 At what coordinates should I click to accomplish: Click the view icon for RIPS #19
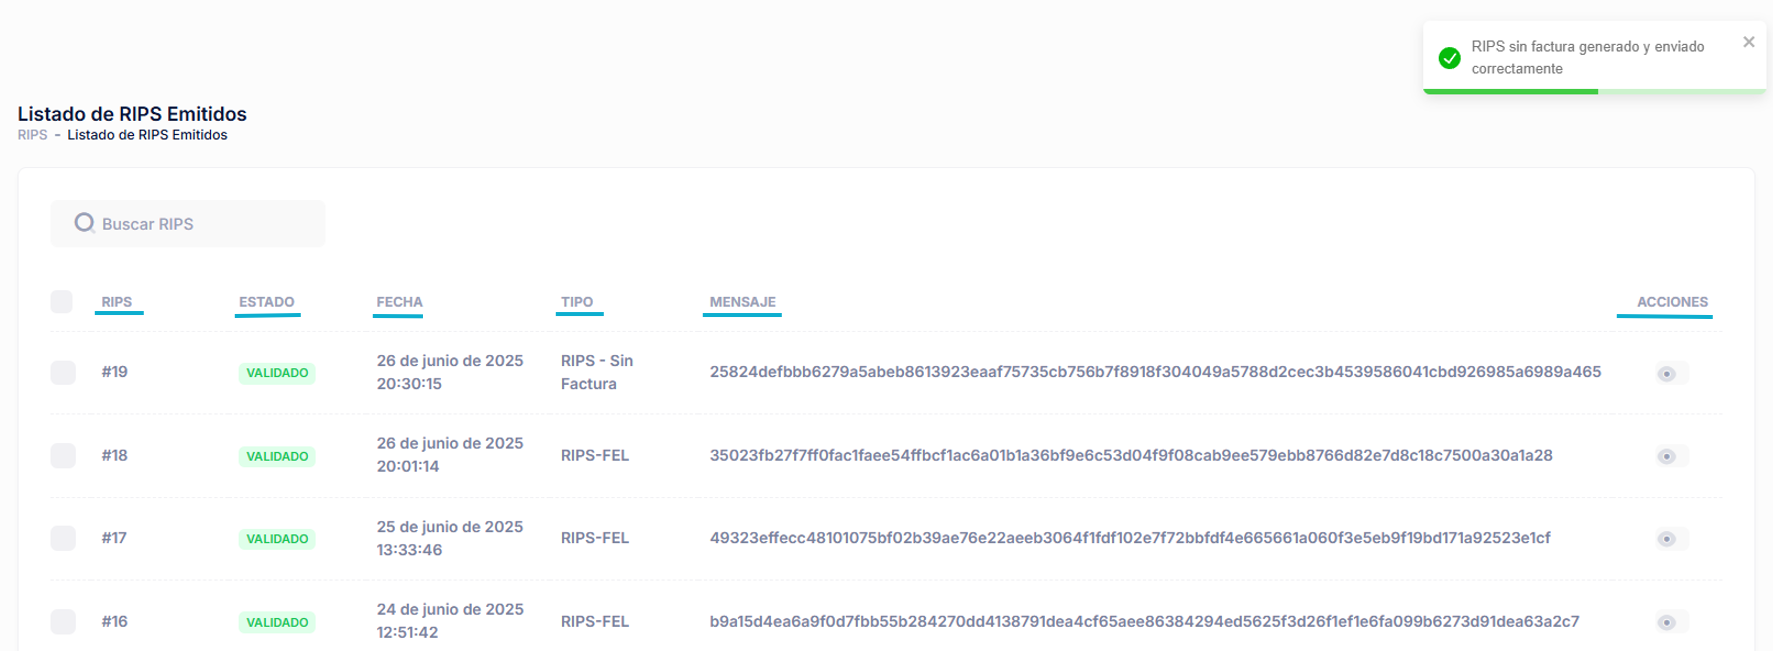1666,373
